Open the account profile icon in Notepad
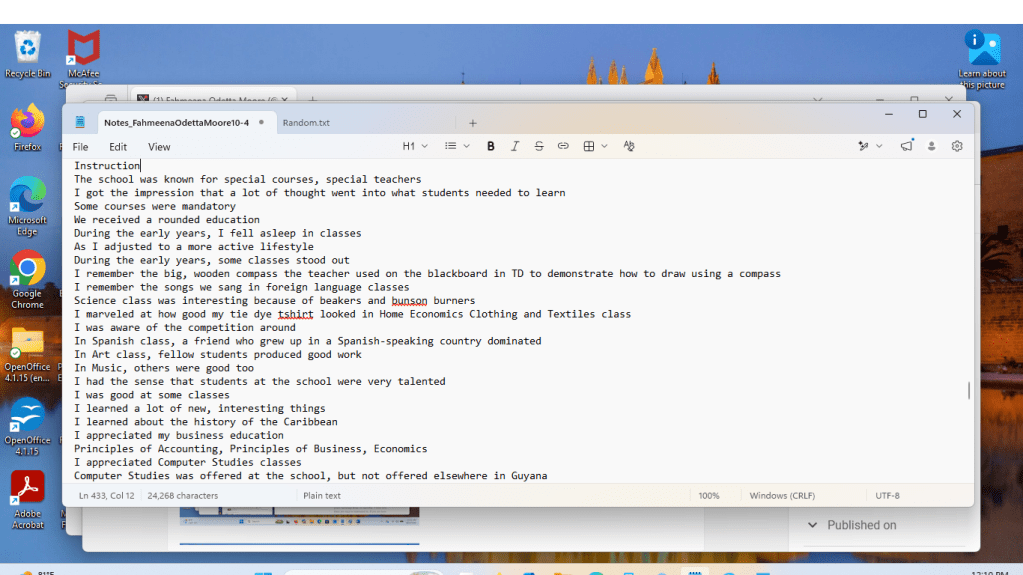The height and width of the screenshot is (575, 1023). [x=932, y=146]
